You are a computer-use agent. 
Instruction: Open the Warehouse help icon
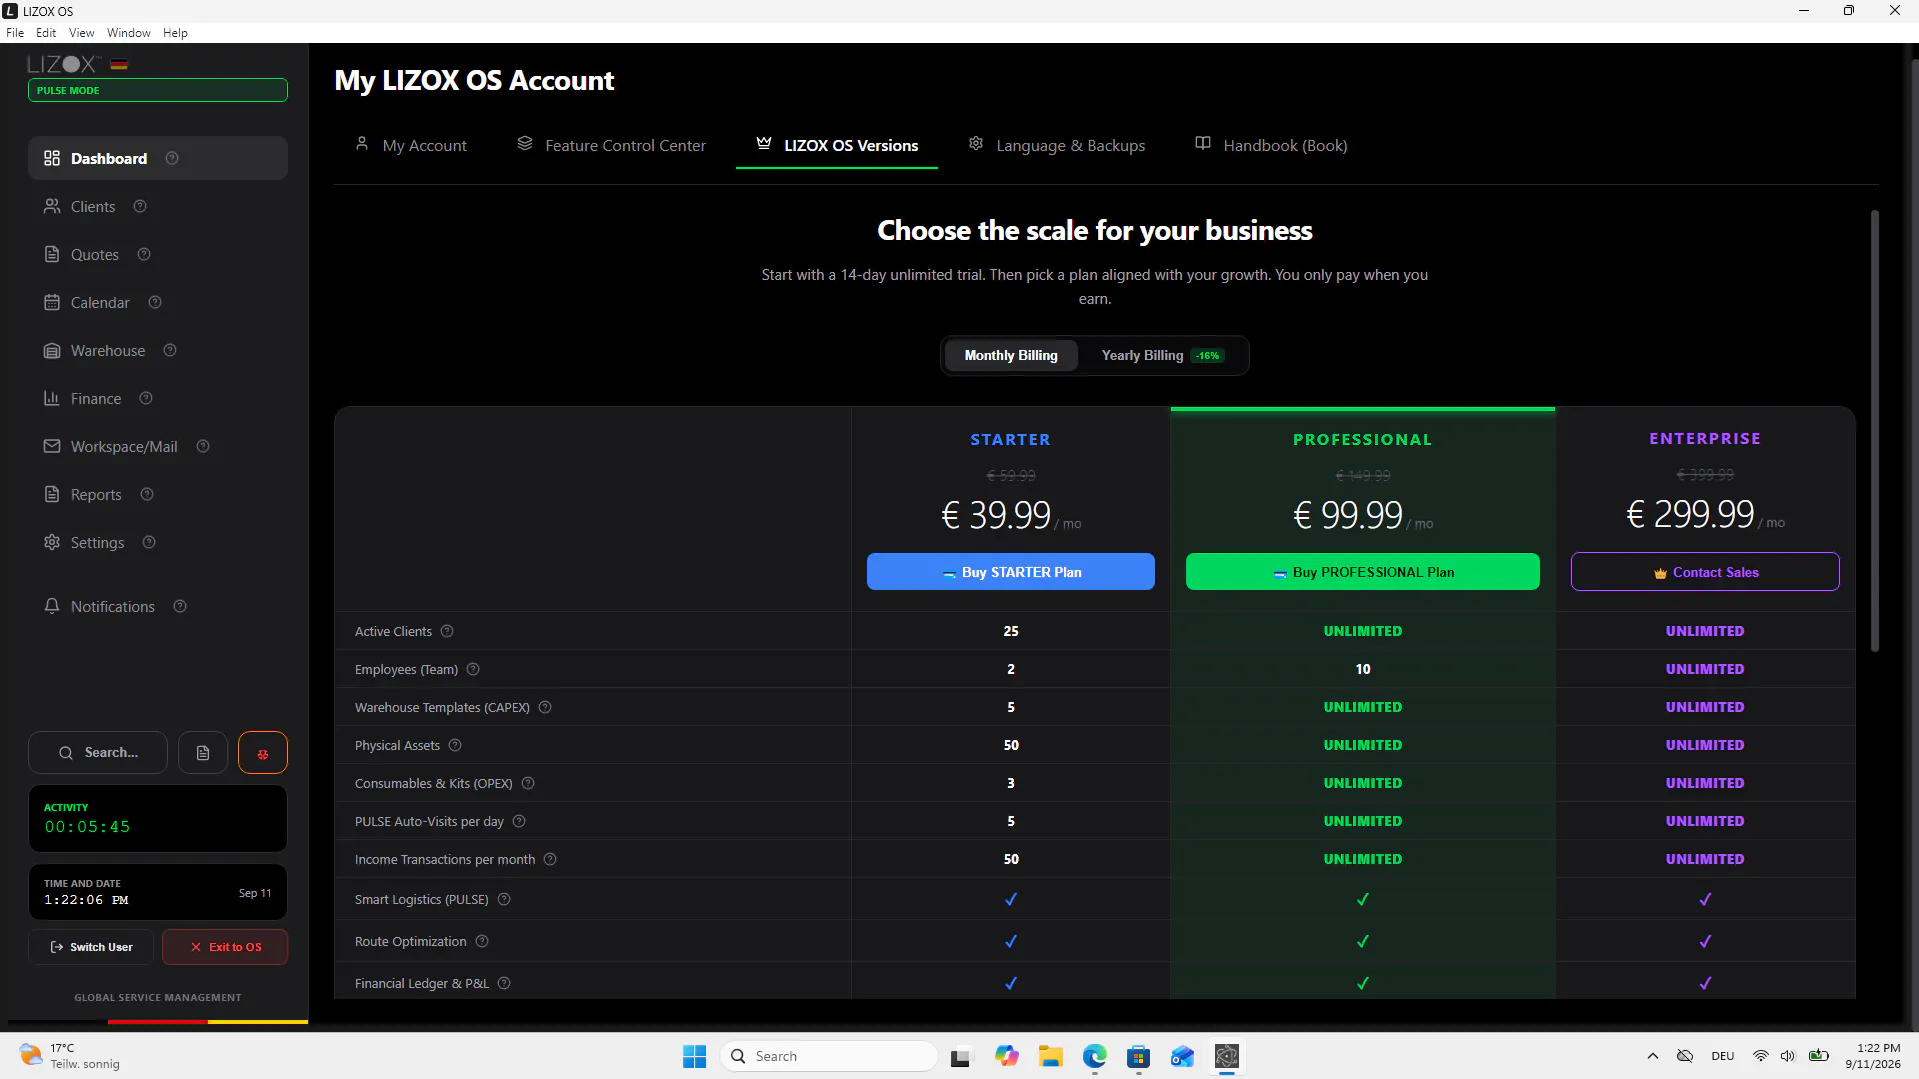click(x=170, y=350)
